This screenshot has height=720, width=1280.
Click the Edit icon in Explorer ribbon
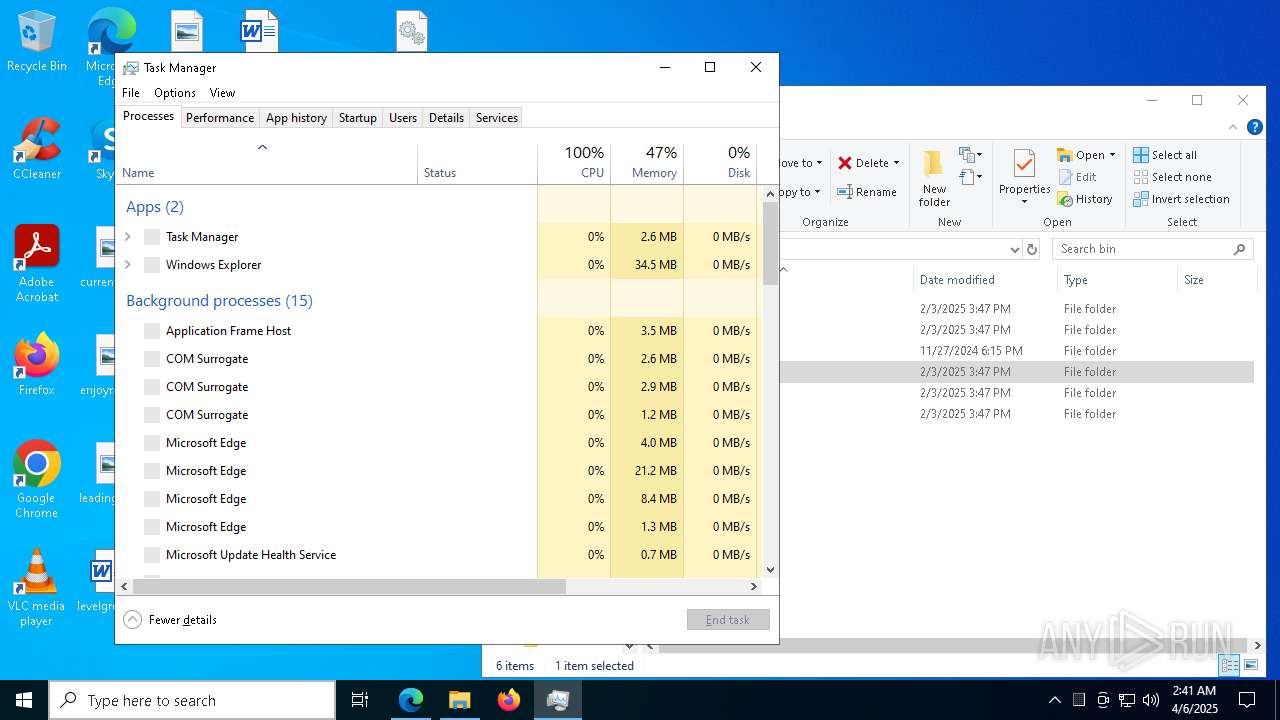pos(1065,177)
